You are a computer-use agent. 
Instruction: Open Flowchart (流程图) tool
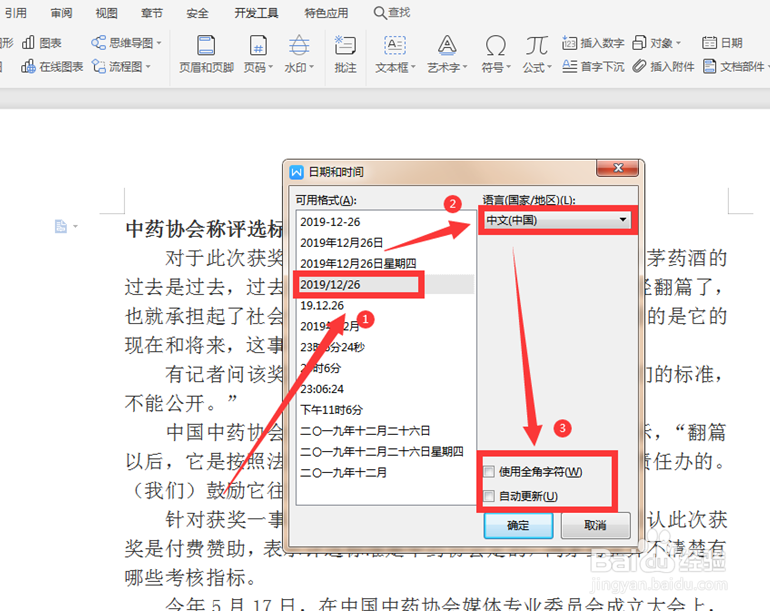pos(121,66)
